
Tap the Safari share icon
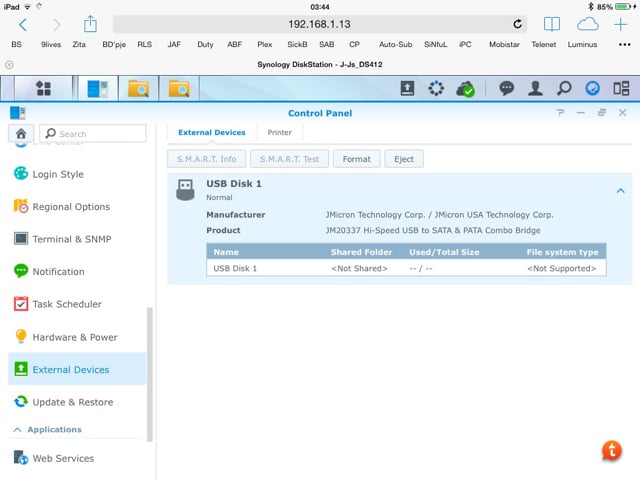point(90,24)
